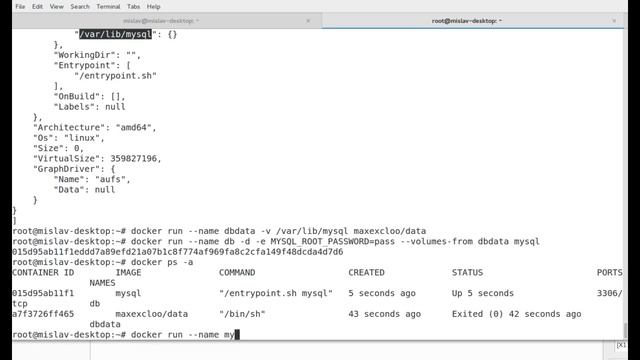Open the Tabs menu
The height and width of the screenshot is (360, 640).
133,7
